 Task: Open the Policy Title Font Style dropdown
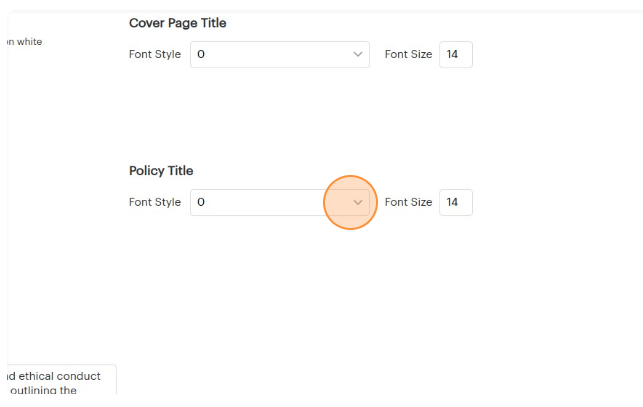coord(270,202)
